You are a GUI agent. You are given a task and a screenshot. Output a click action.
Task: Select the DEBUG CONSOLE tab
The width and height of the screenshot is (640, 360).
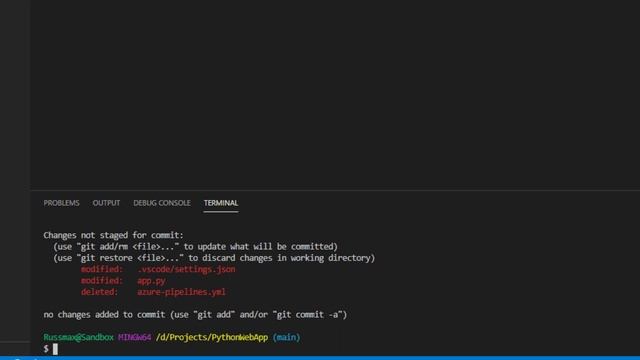pyautogui.click(x=162, y=203)
